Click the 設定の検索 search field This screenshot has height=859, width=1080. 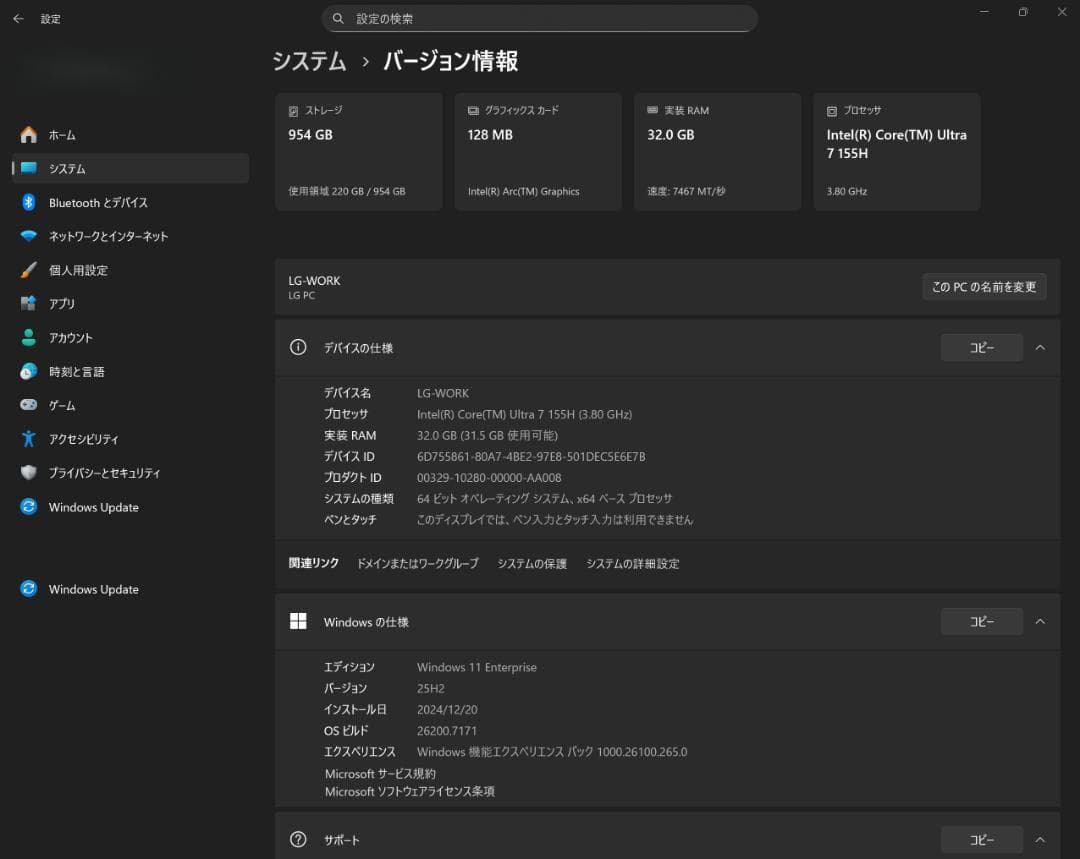[x=540, y=18]
